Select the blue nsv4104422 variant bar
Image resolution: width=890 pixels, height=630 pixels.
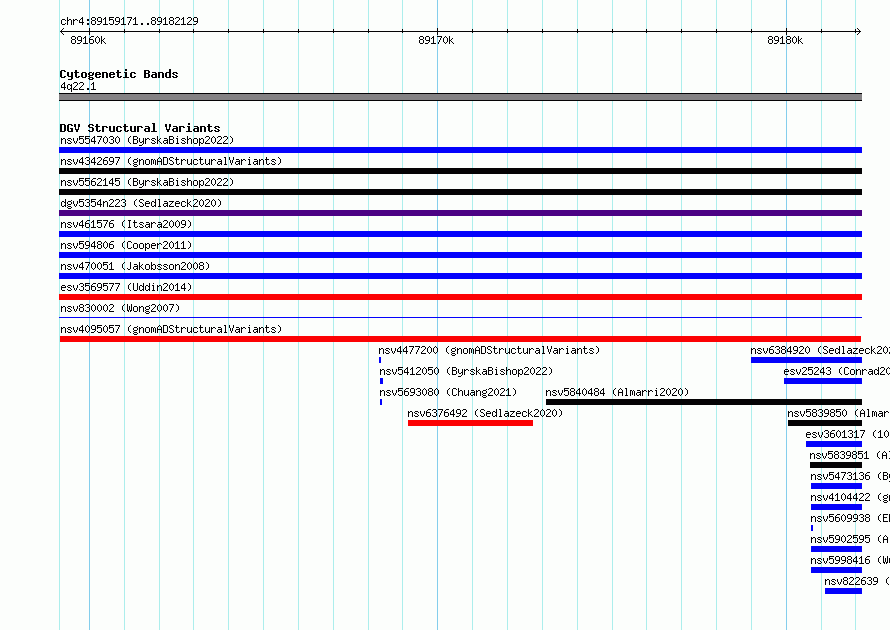(x=837, y=507)
